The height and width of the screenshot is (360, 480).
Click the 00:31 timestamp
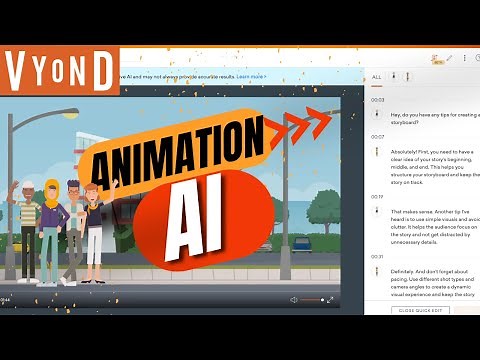coord(377,257)
